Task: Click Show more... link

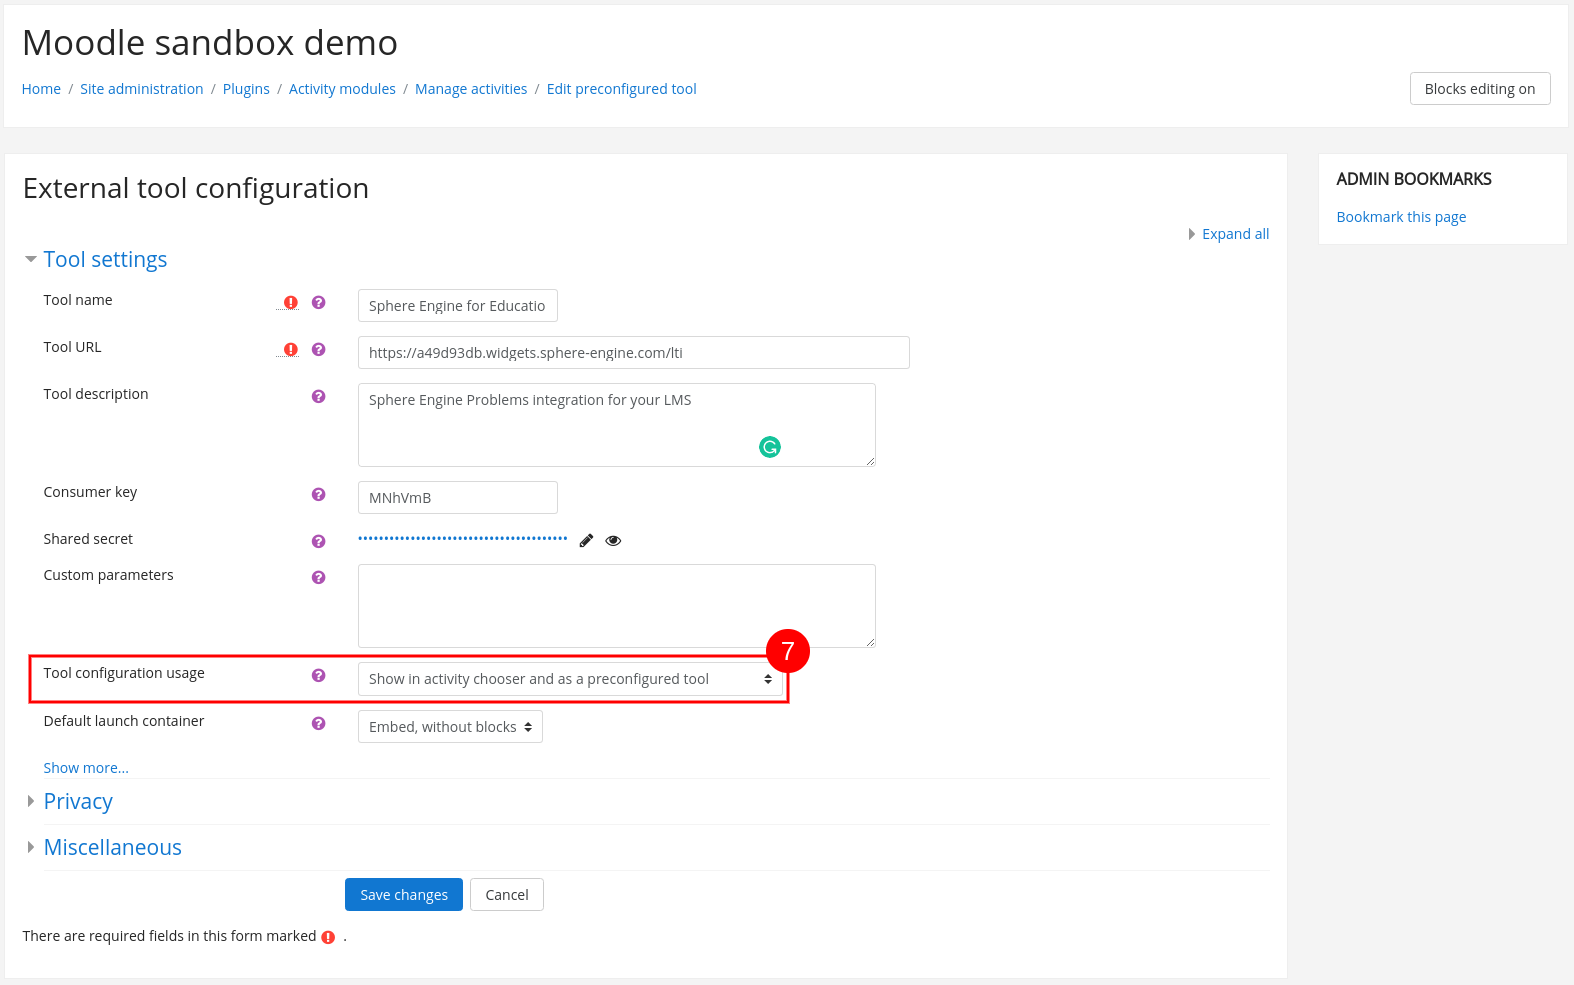Action: [x=86, y=768]
